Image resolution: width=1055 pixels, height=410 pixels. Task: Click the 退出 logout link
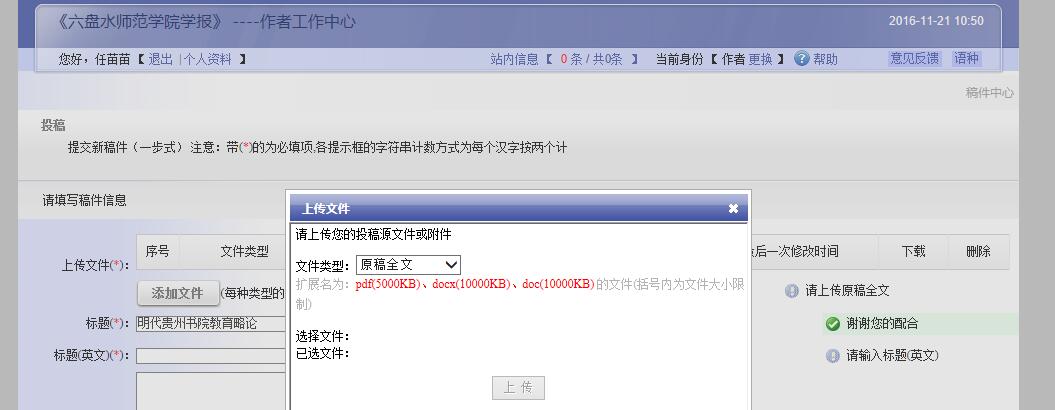pyautogui.click(x=161, y=59)
